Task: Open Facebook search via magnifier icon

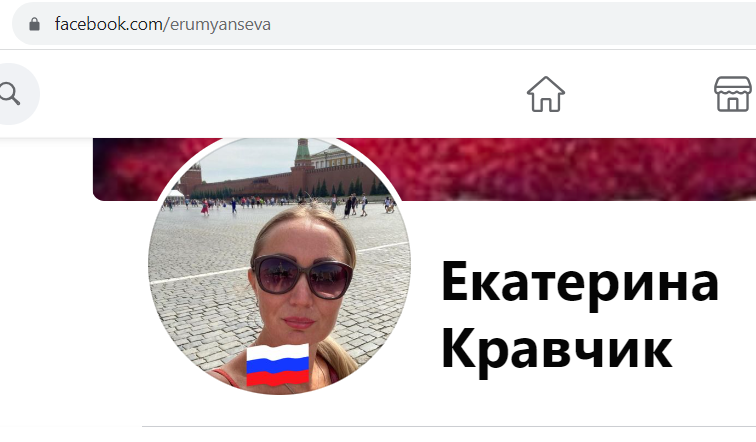Action: (x=10, y=94)
